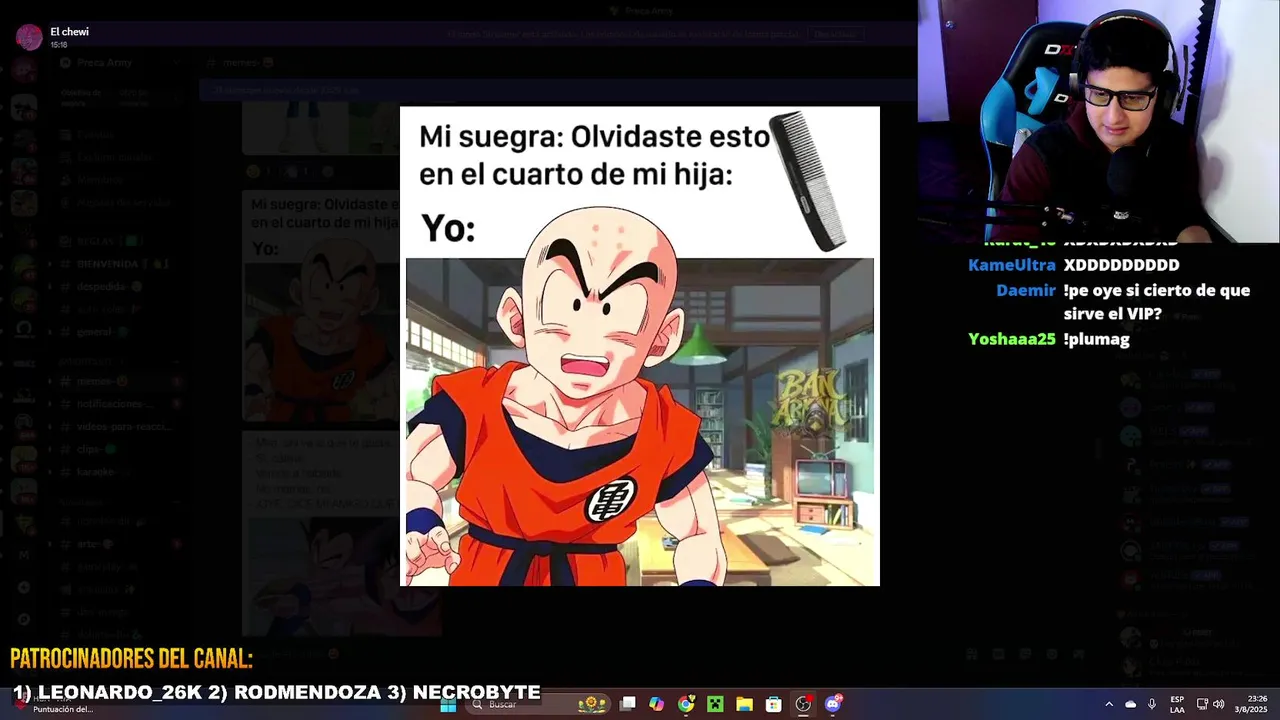1280x720 pixels.
Task: Open OneDrive cloud tray icon
Action: (x=1130, y=704)
